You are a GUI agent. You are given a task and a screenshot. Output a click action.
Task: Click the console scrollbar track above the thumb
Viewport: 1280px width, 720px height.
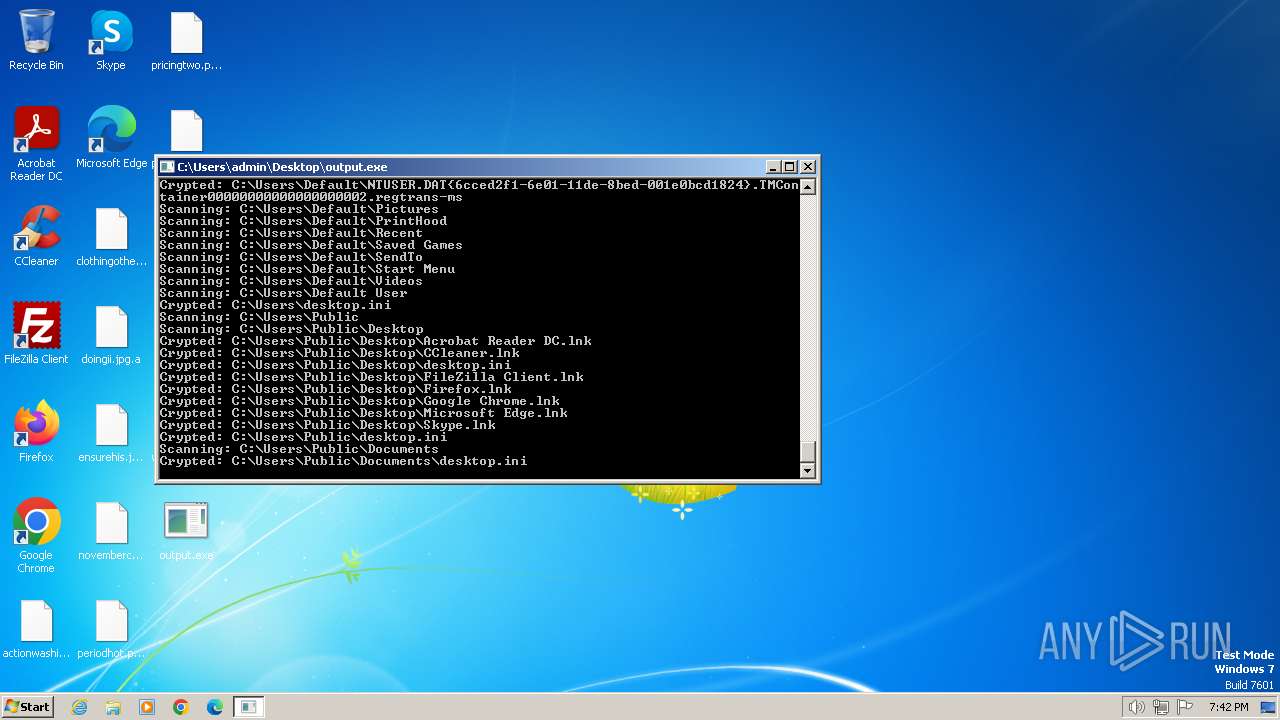point(808,318)
